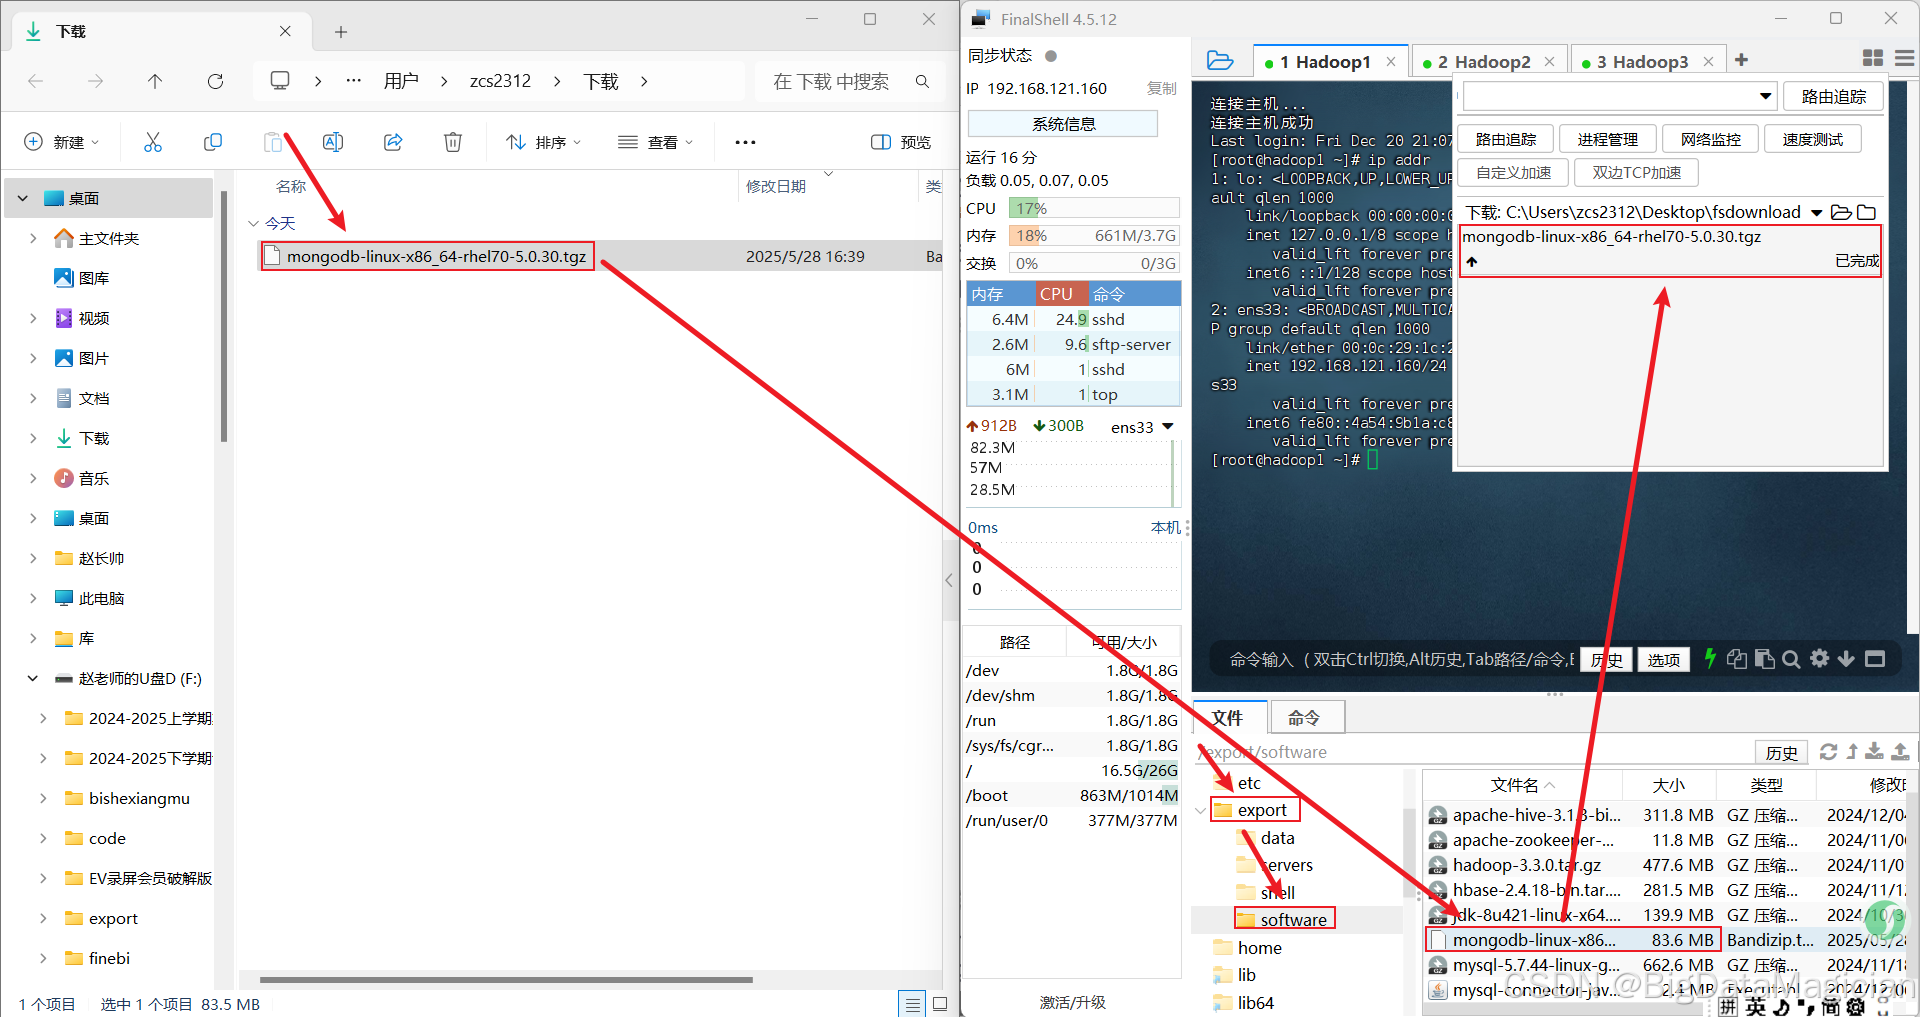Click the Explorer search box

click(x=850, y=81)
